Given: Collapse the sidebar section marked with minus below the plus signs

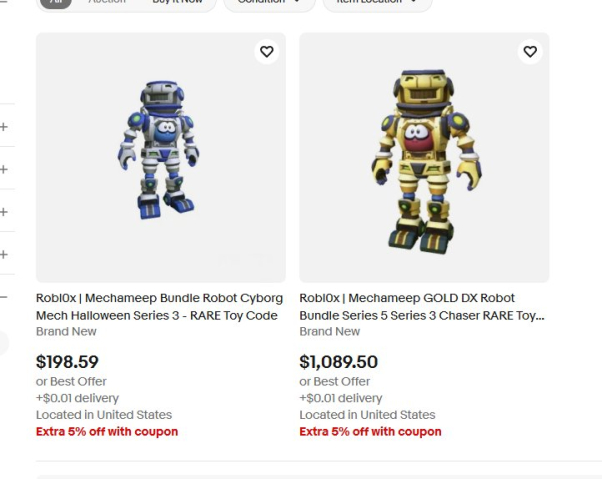Looking at the screenshot, I should coord(3,297).
